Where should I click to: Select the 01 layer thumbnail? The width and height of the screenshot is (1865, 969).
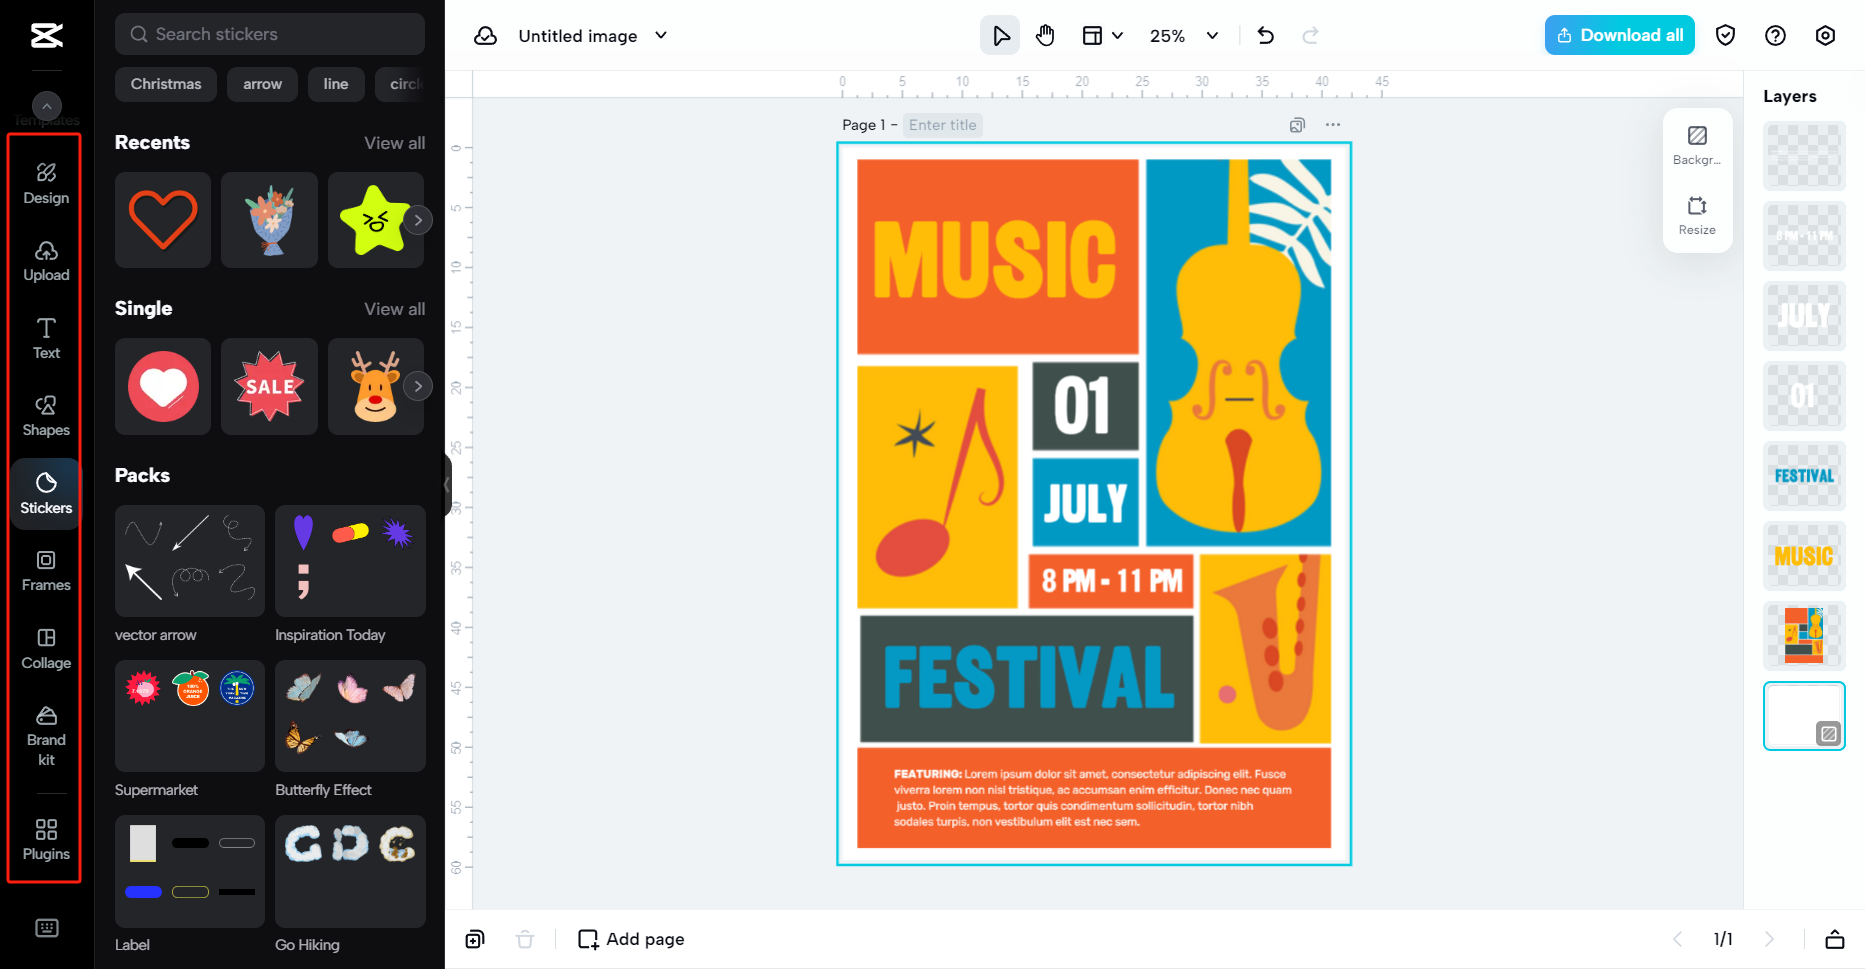tap(1804, 396)
